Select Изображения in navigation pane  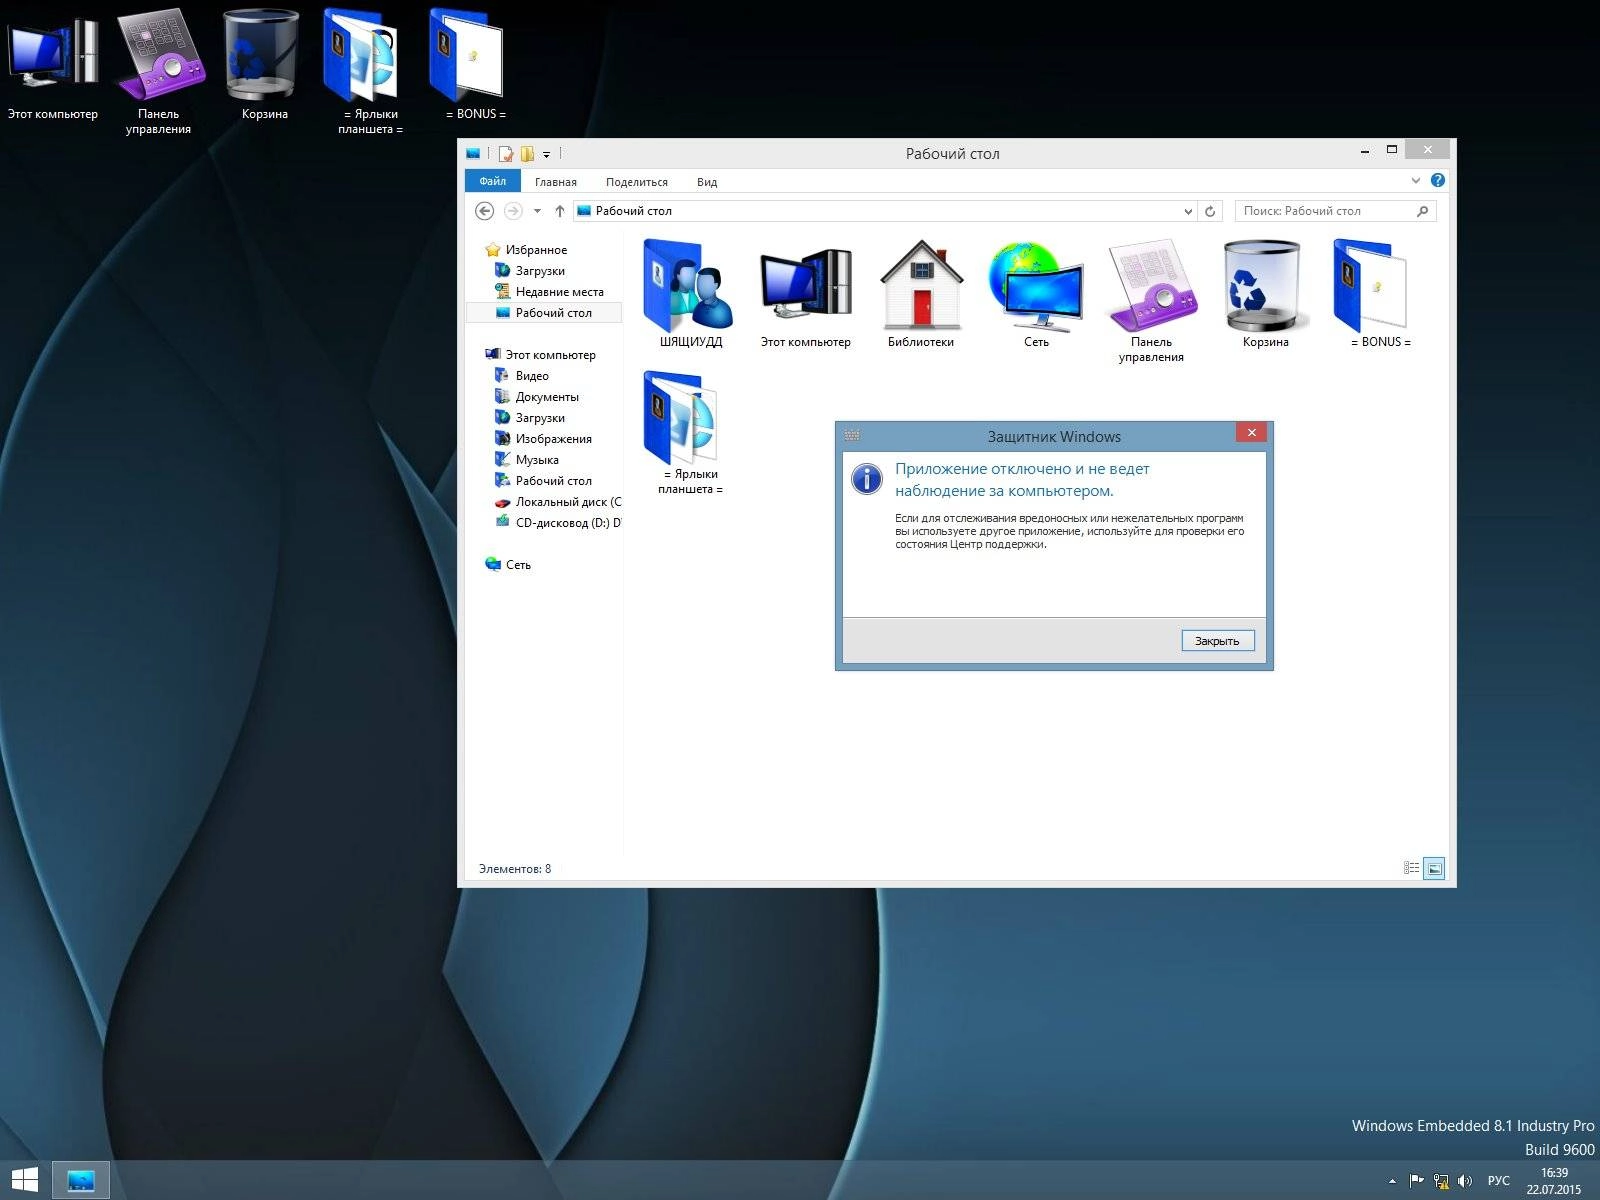coord(543,439)
